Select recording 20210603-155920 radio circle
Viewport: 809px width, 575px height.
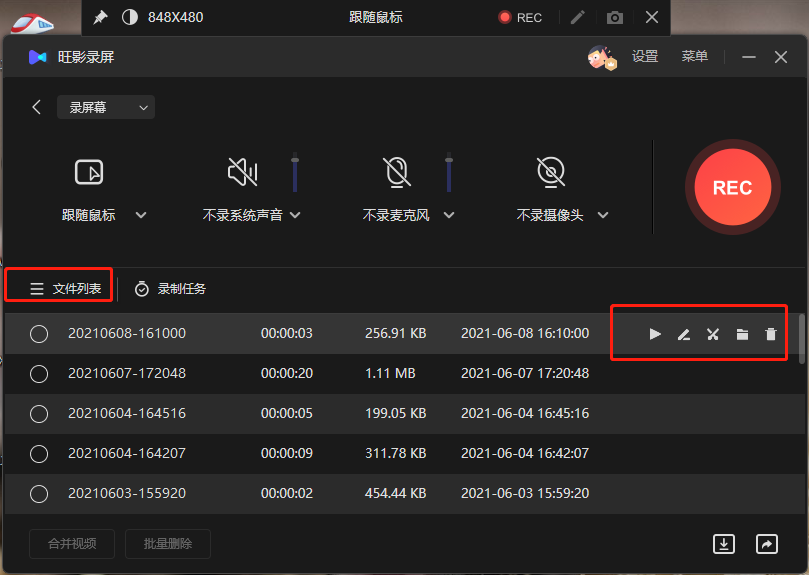39,494
